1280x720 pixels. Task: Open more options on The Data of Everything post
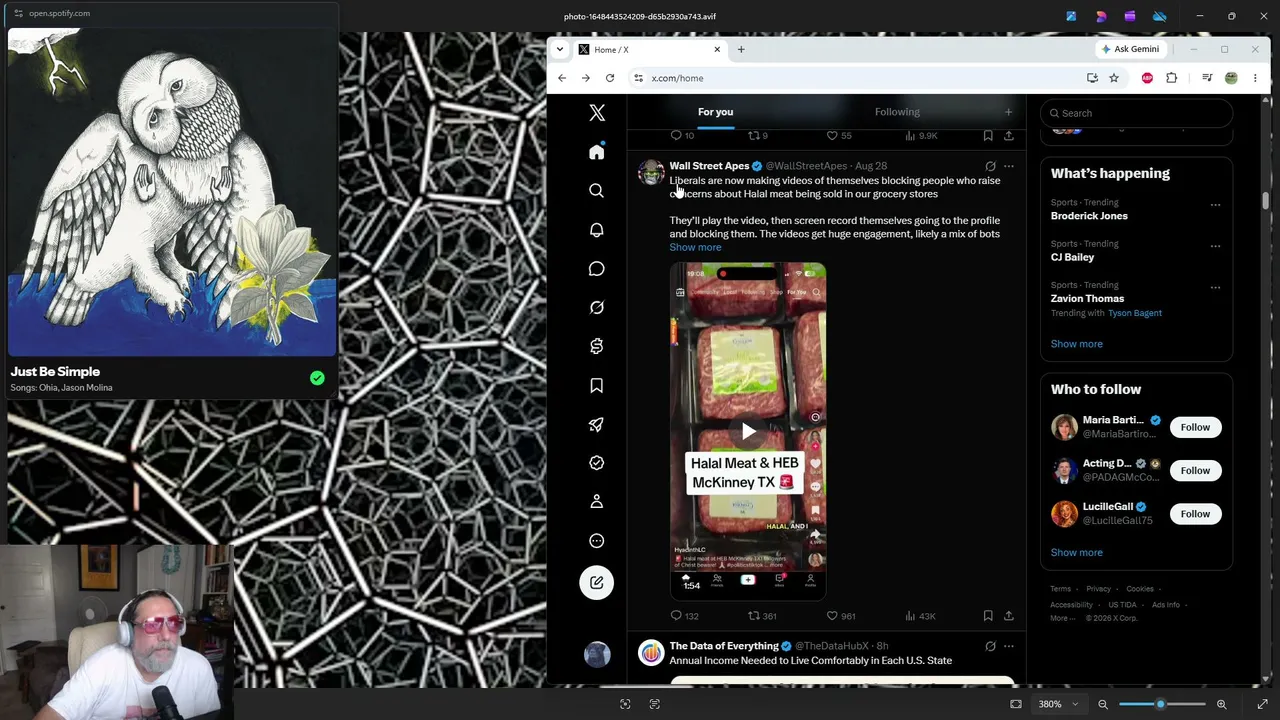coord(1008,646)
